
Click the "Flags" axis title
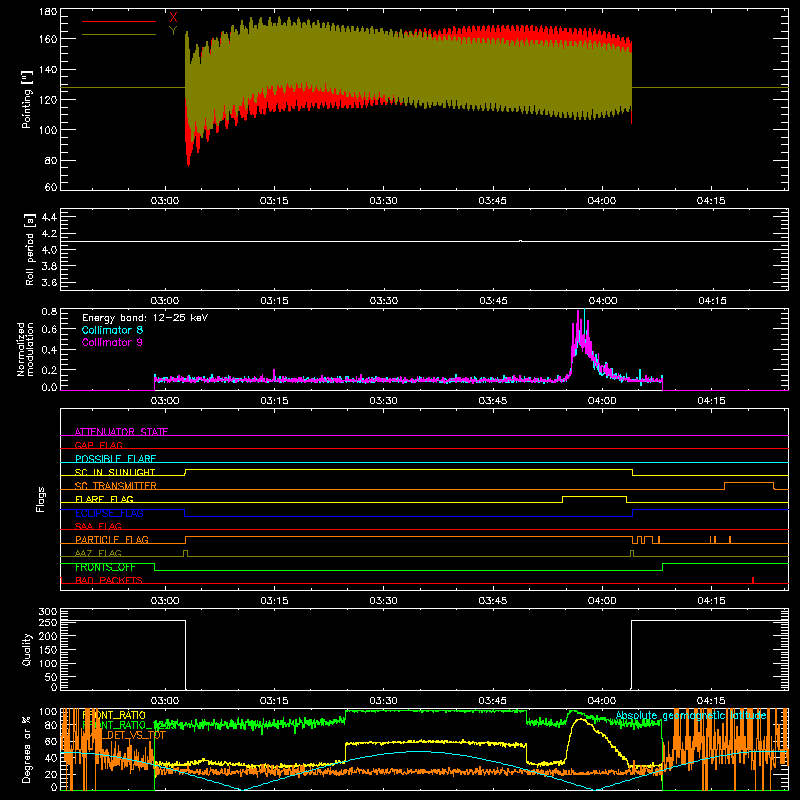(x=40, y=499)
